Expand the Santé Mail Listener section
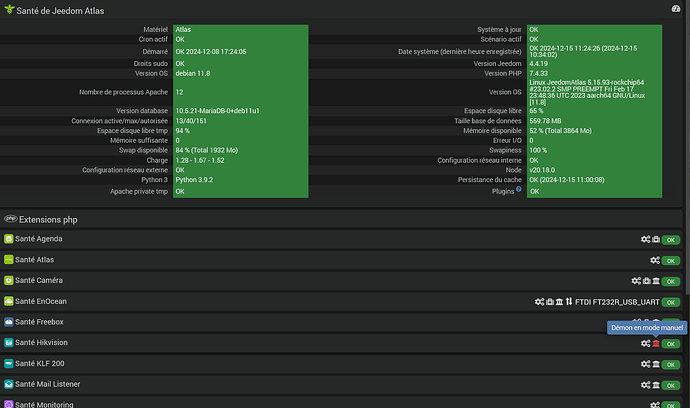Image resolution: width=690 pixels, height=408 pixels. pyautogui.click(x=48, y=384)
